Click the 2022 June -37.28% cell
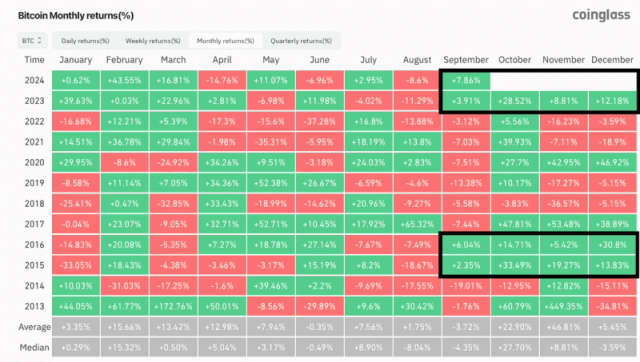640x362 pixels. (320, 122)
